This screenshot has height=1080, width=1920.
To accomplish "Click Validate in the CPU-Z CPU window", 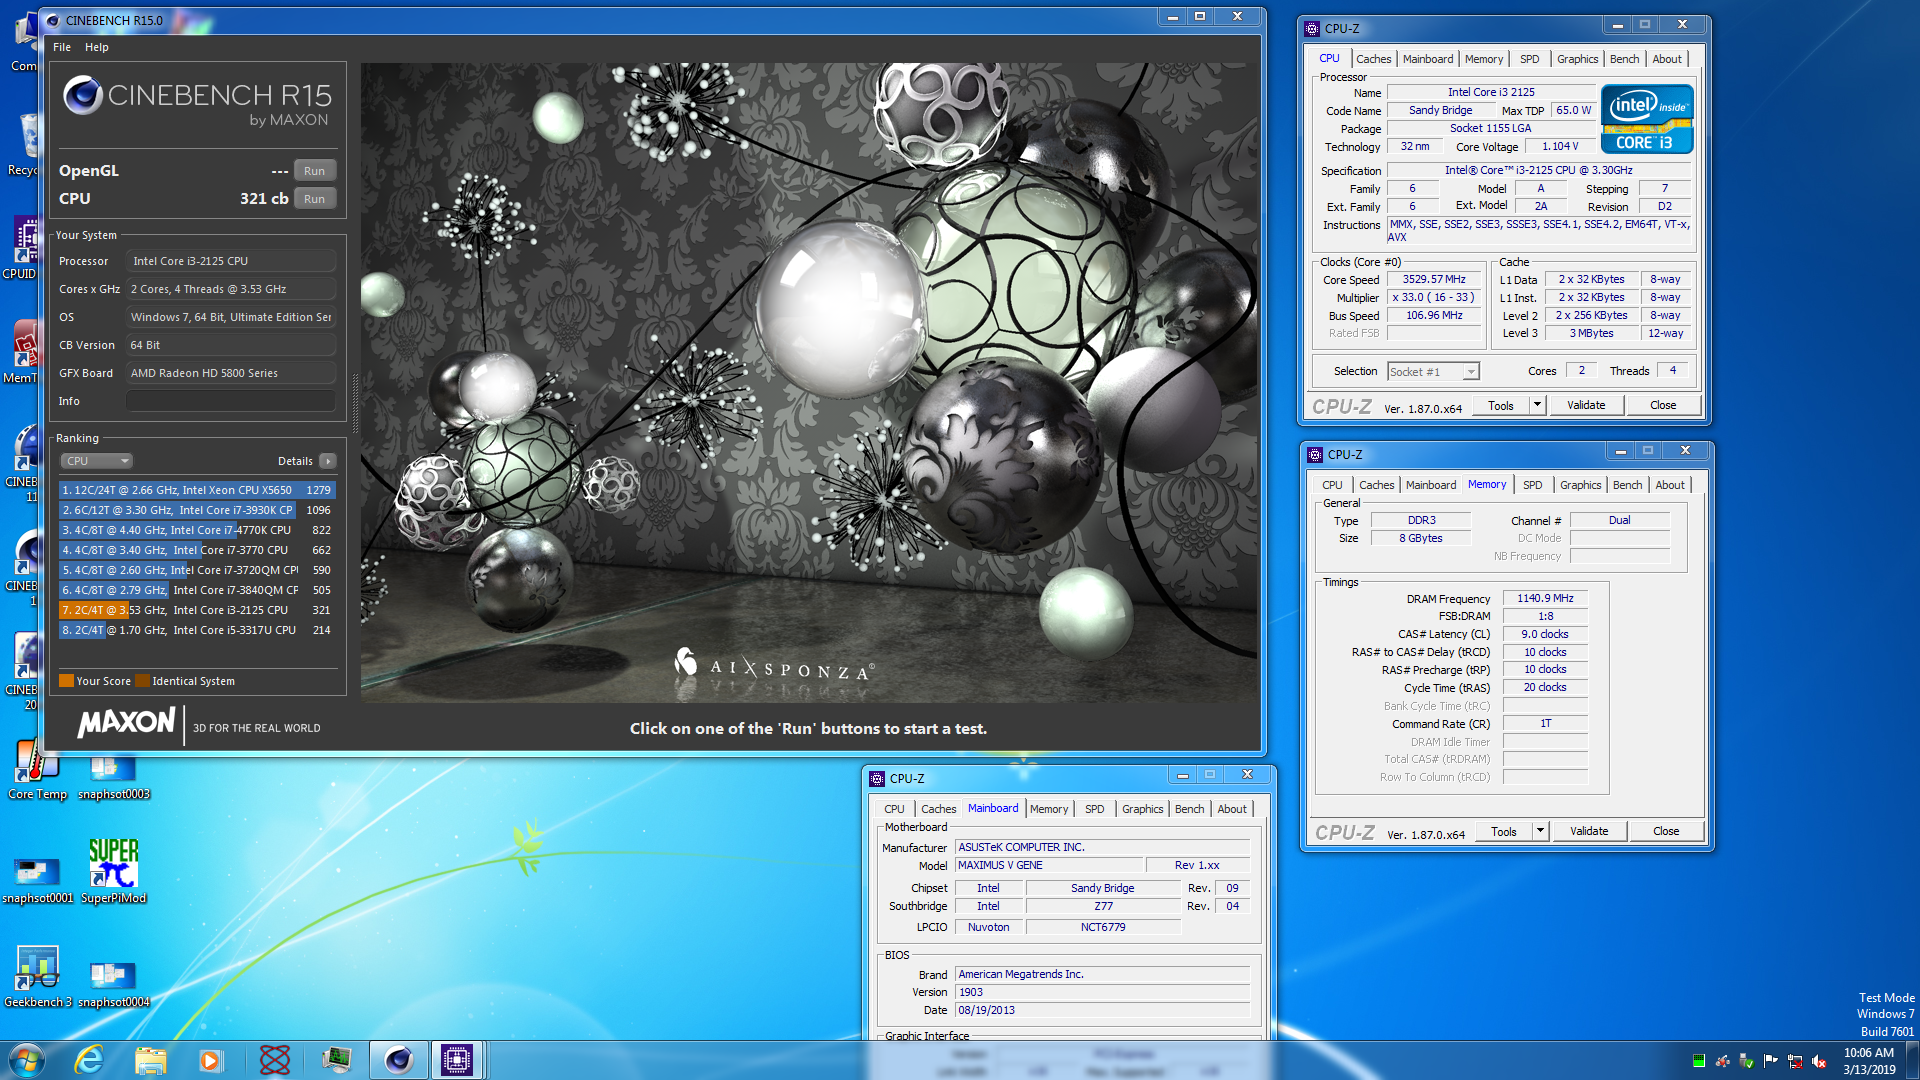I will [x=1586, y=405].
